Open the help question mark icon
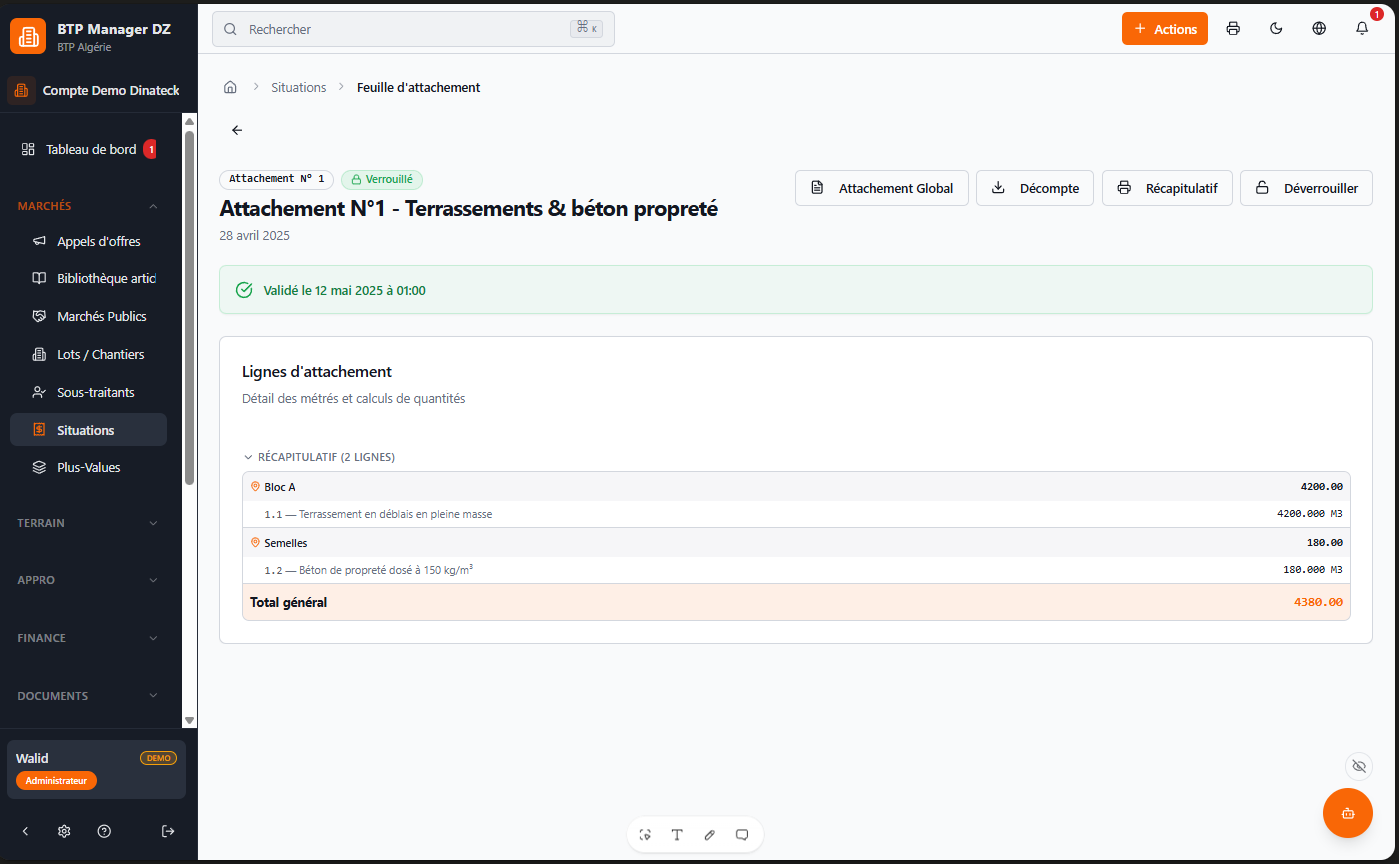Screen dimensions: 1399x864 tap(104, 831)
